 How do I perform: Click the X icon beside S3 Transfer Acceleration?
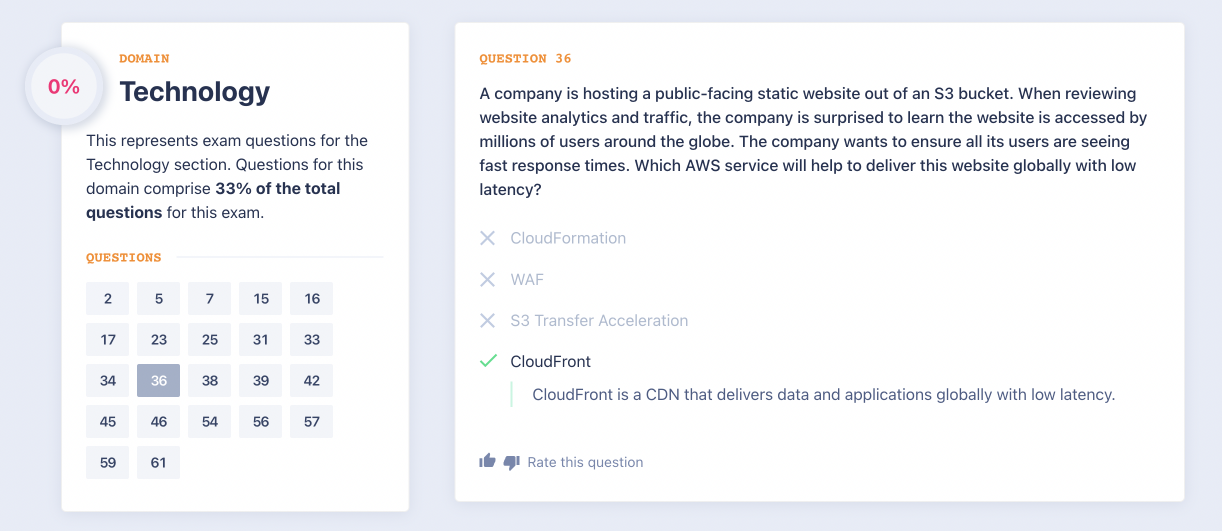pos(487,321)
